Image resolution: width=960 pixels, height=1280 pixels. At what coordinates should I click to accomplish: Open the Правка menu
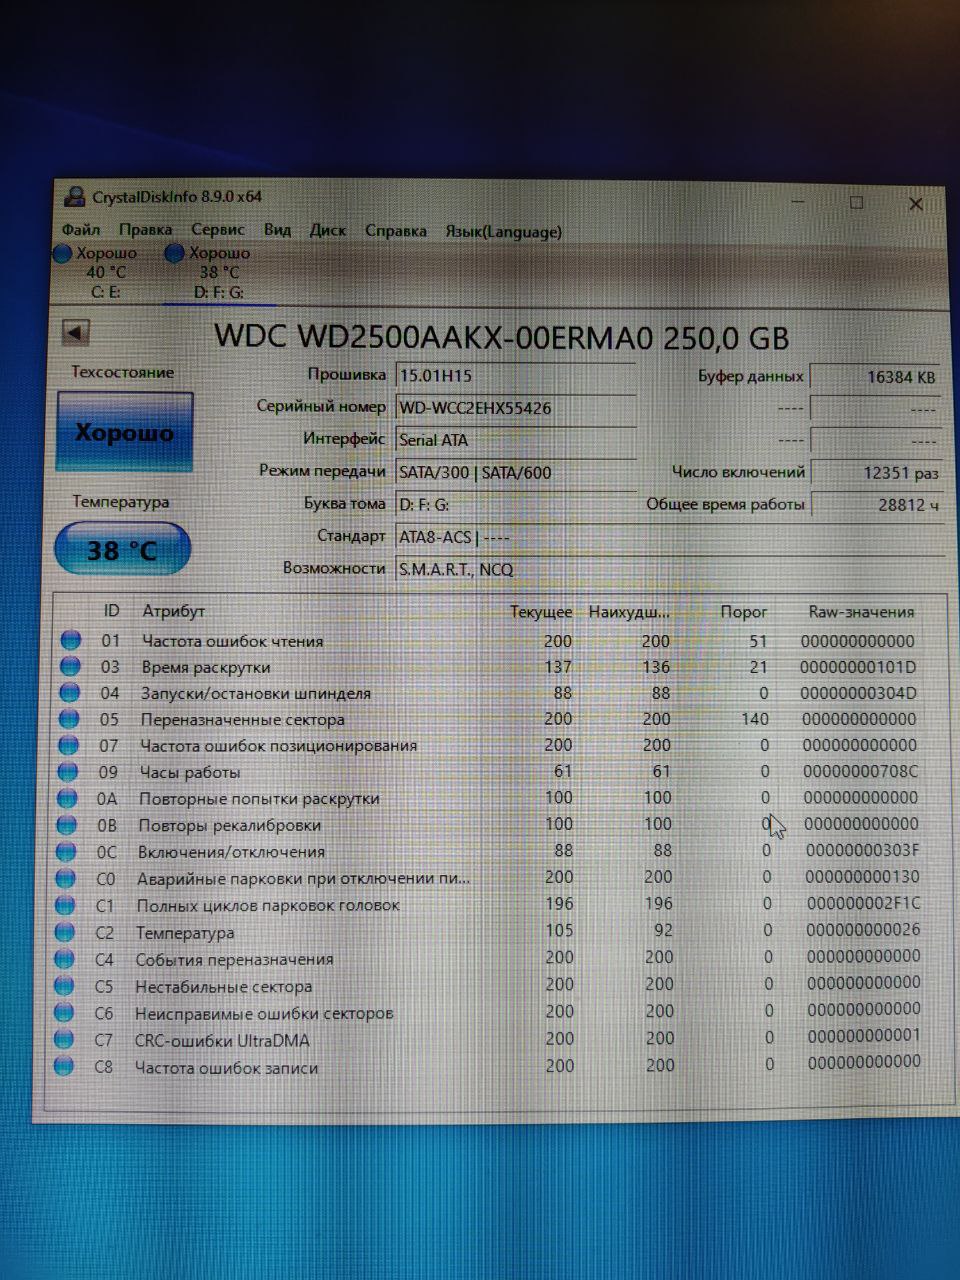pyautogui.click(x=145, y=230)
